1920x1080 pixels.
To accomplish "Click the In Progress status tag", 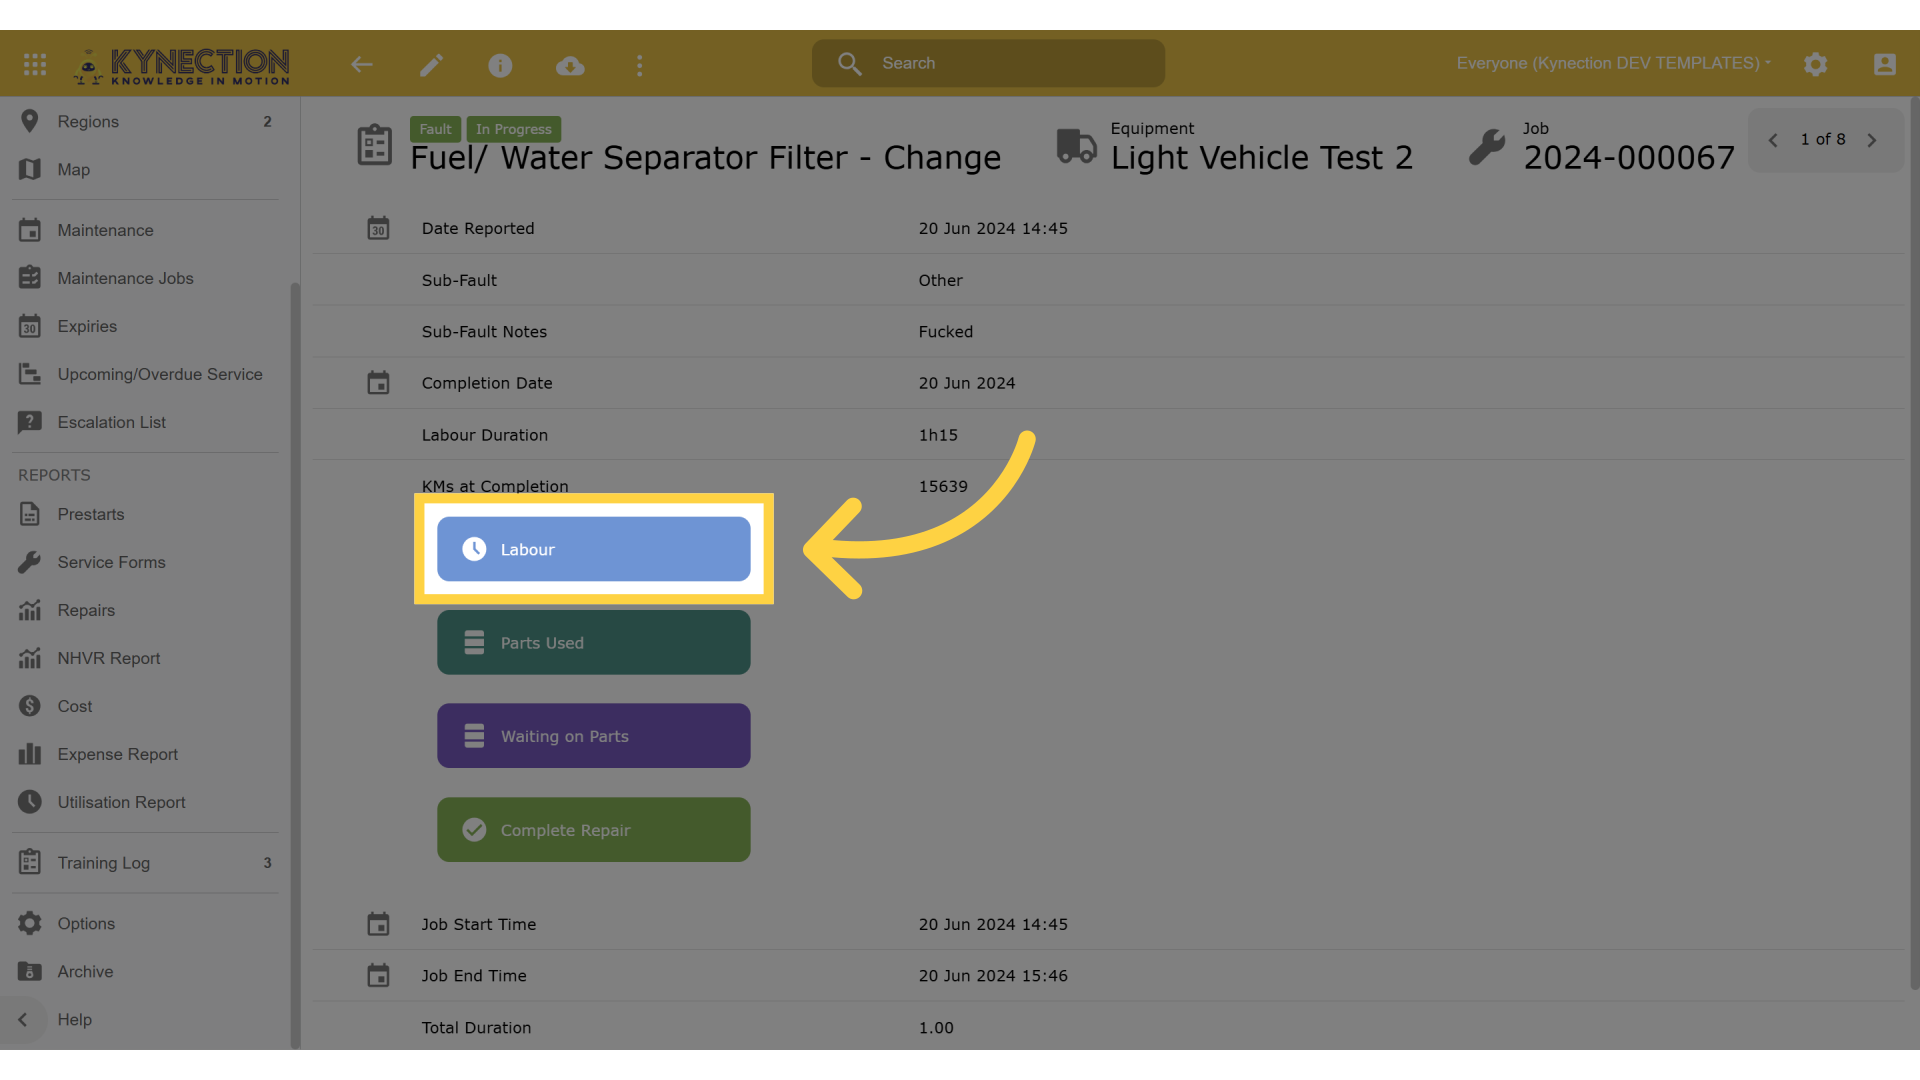I will click(514, 129).
